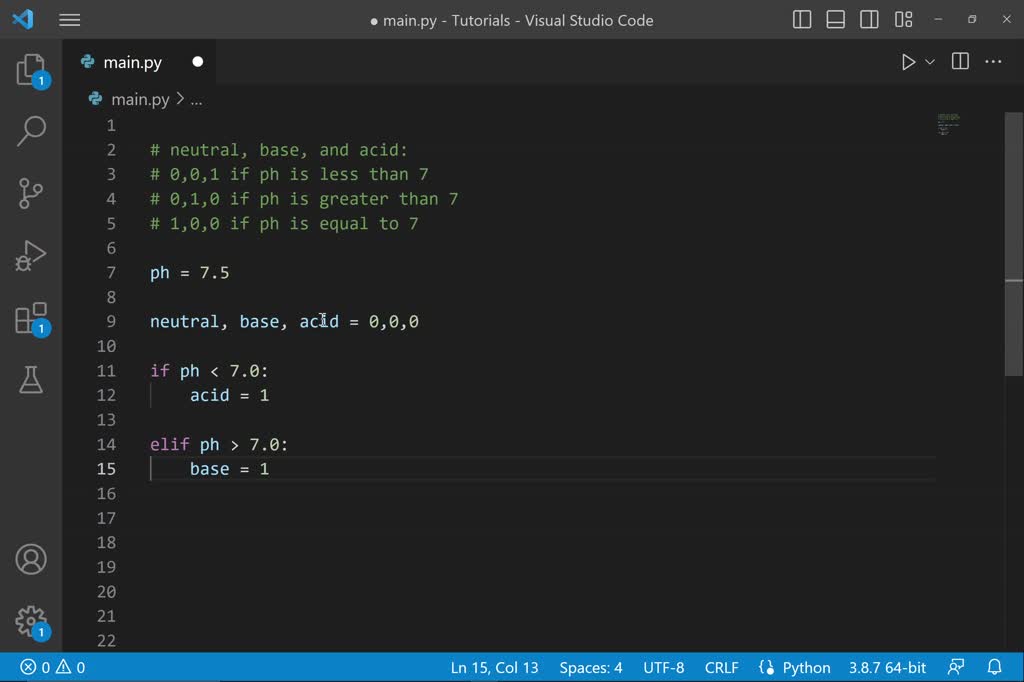Open the Manage settings gear
Screen dimensions: 1024x682
pos(31,620)
